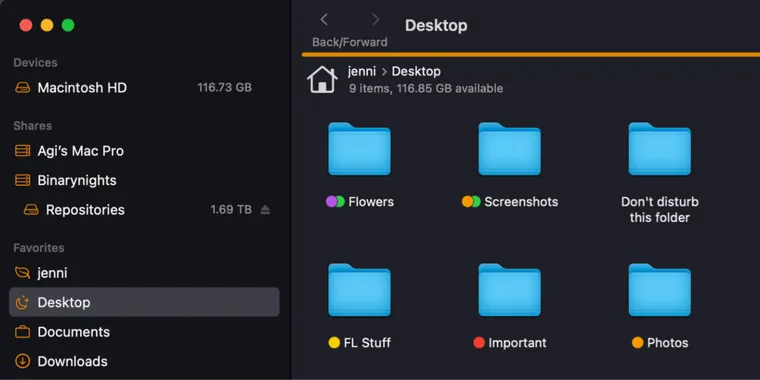Click the Forward arrow in toolbar

[x=375, y=19]
